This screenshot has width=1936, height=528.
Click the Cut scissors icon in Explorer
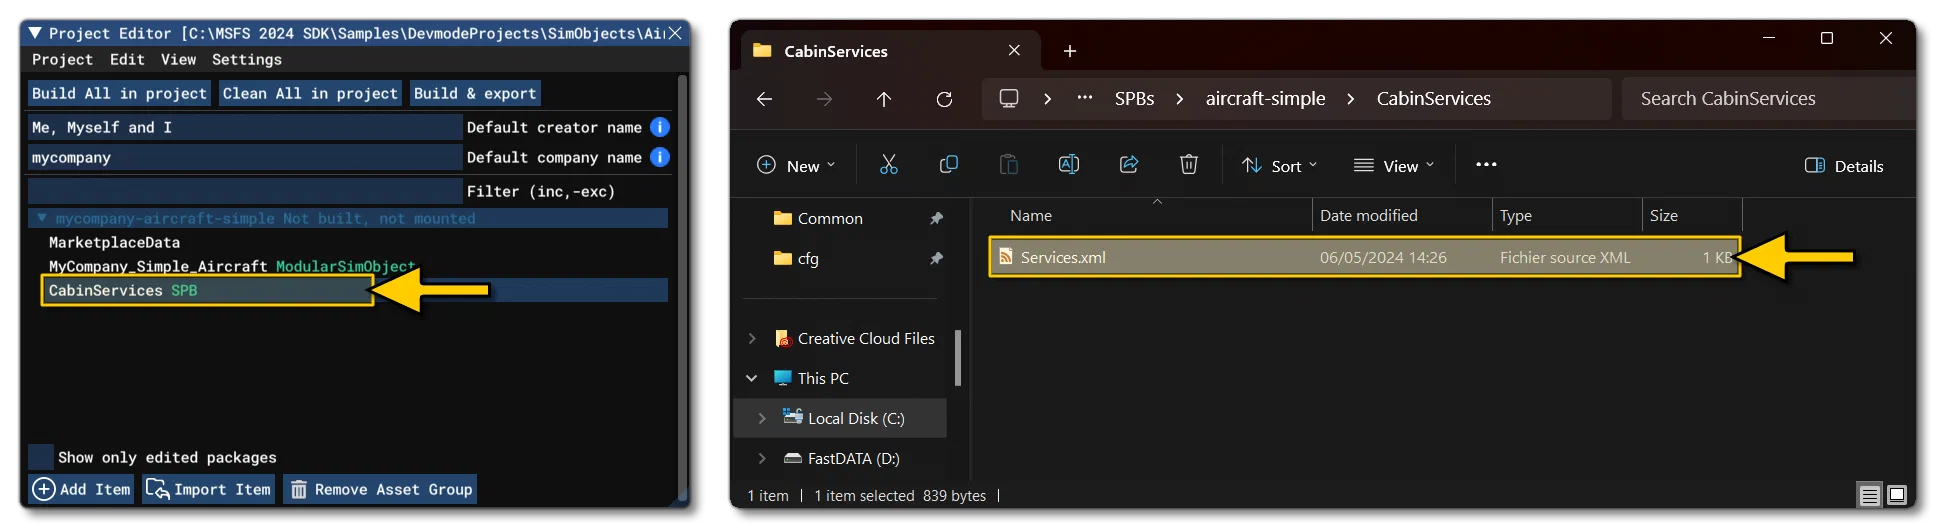[x=888, y=165]
